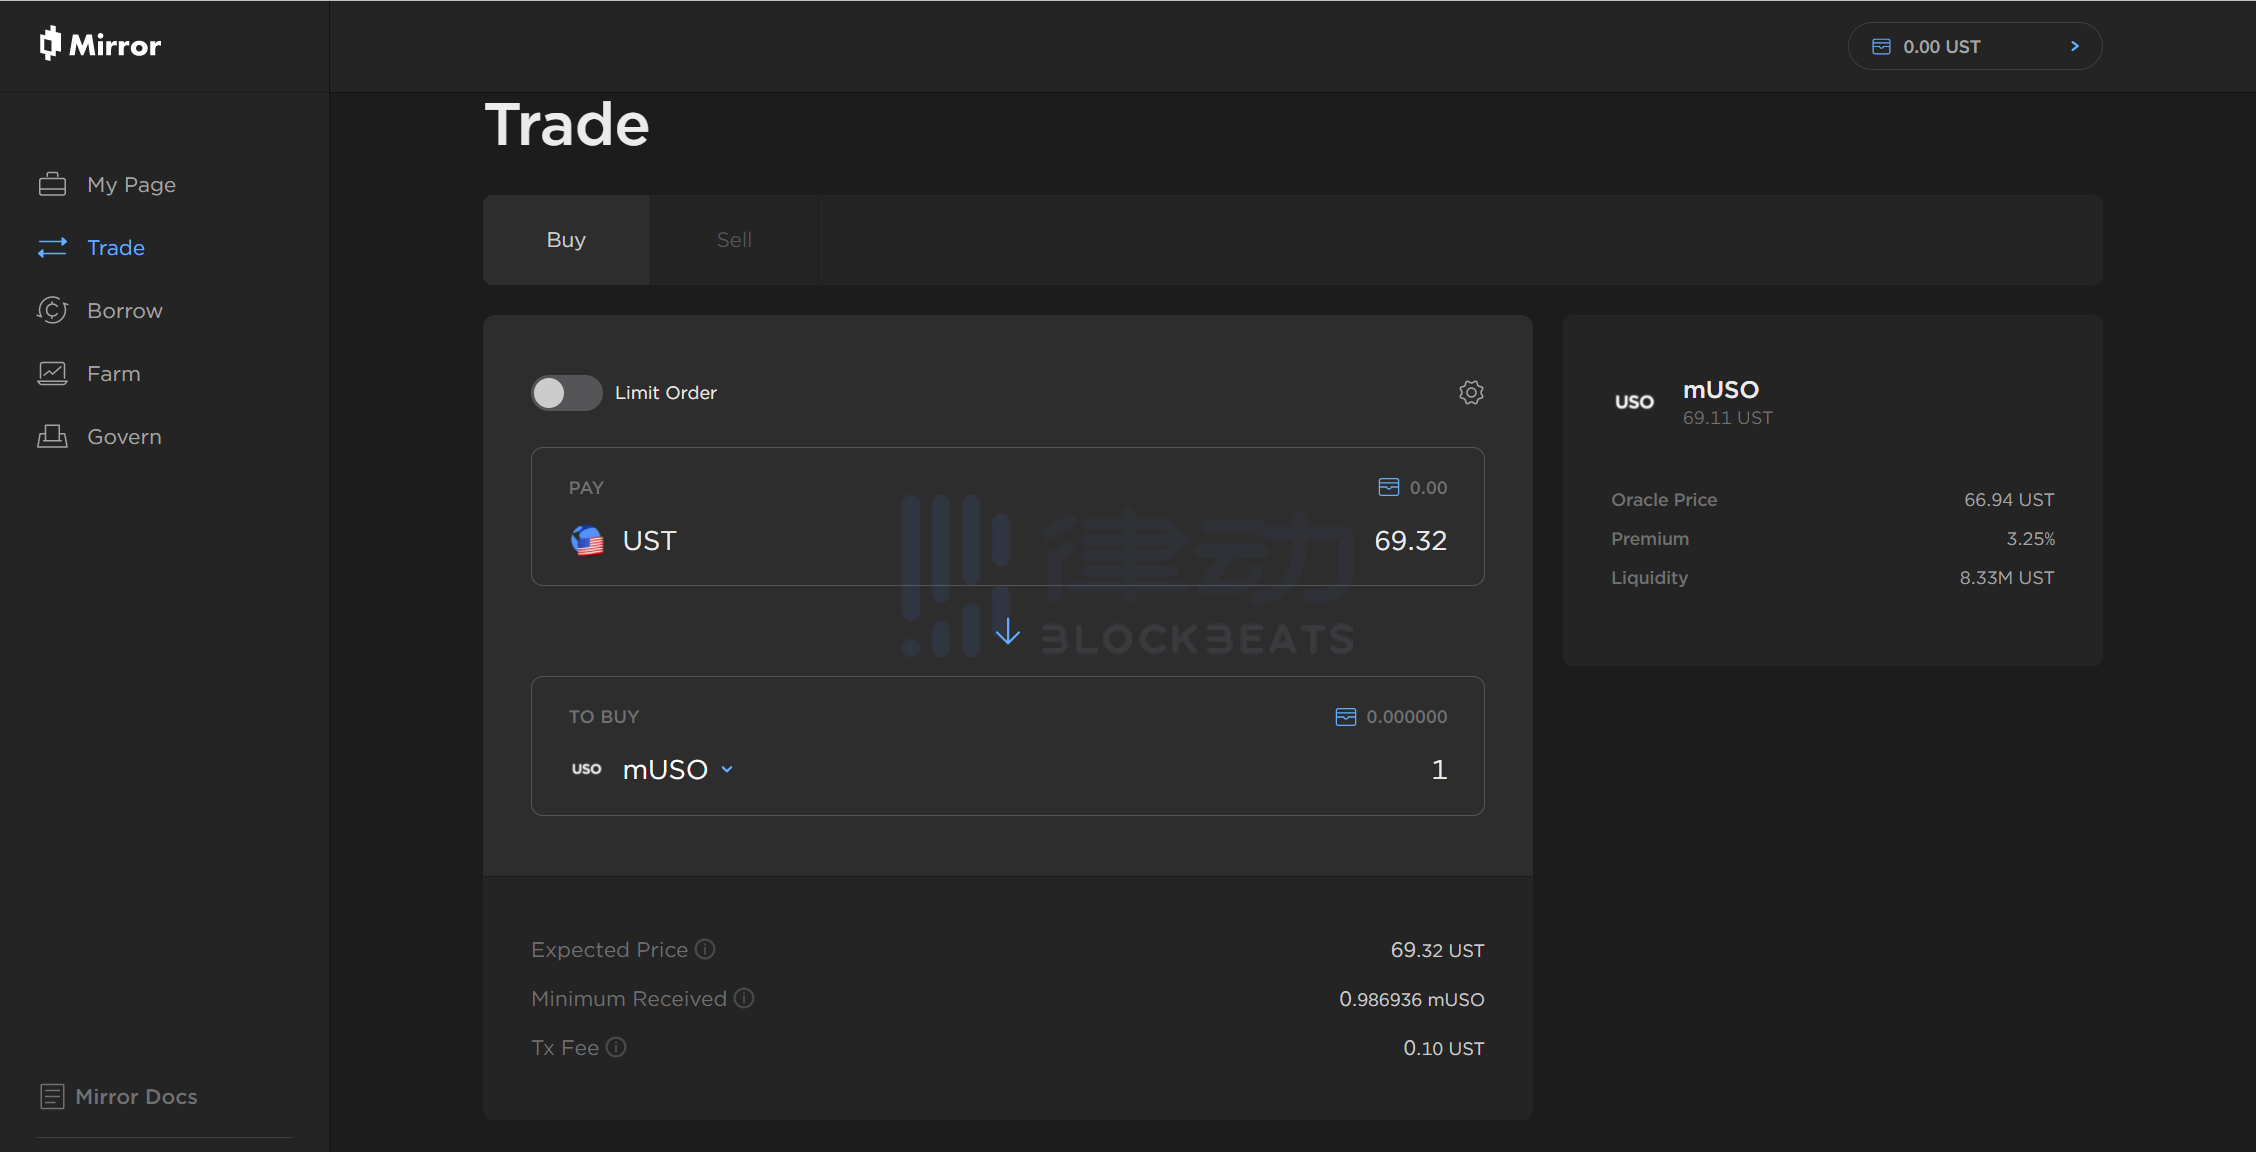The image size is (2256, 1152).
Task: Click the Borrow circular icon
Action: [x=52, y=310]
